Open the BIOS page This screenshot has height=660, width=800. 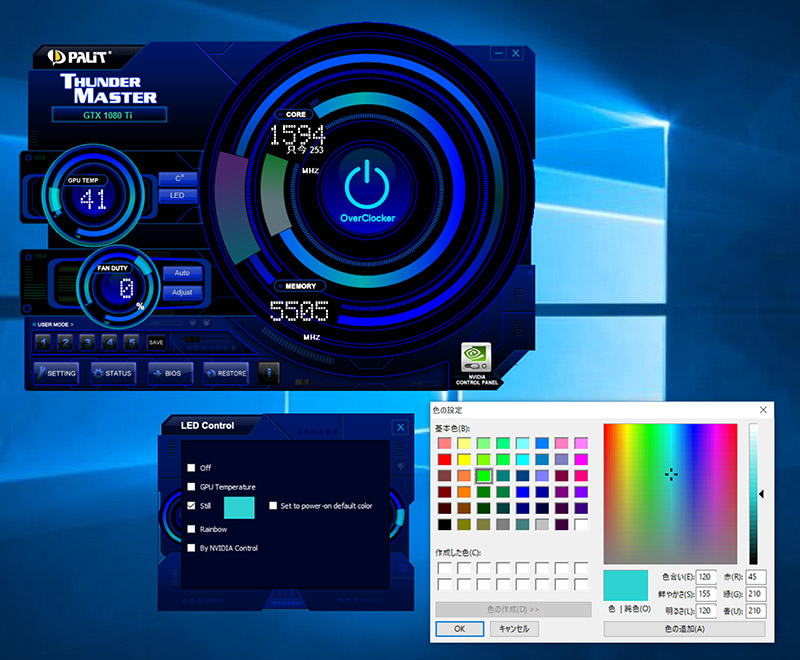pos(170,373)
